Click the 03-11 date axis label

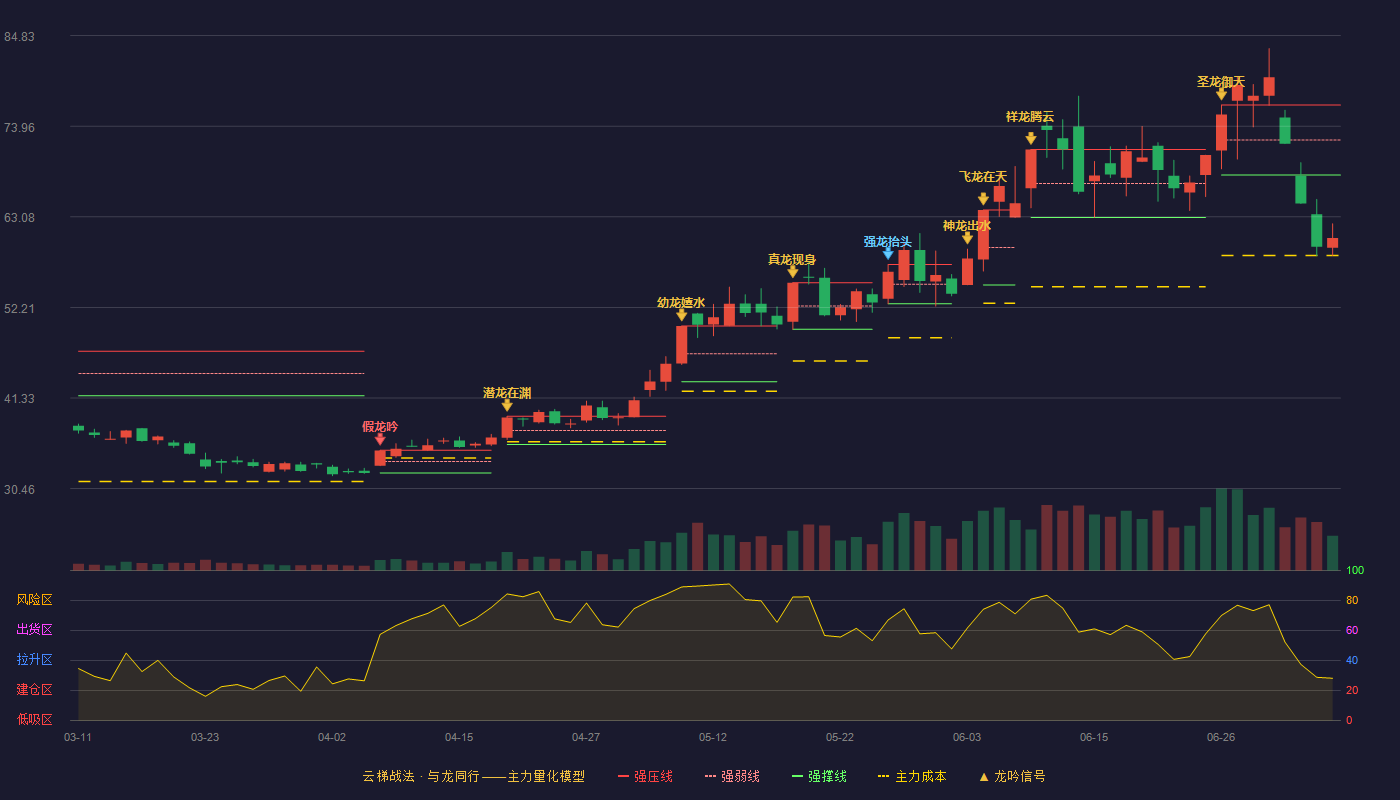pos(78,737)
